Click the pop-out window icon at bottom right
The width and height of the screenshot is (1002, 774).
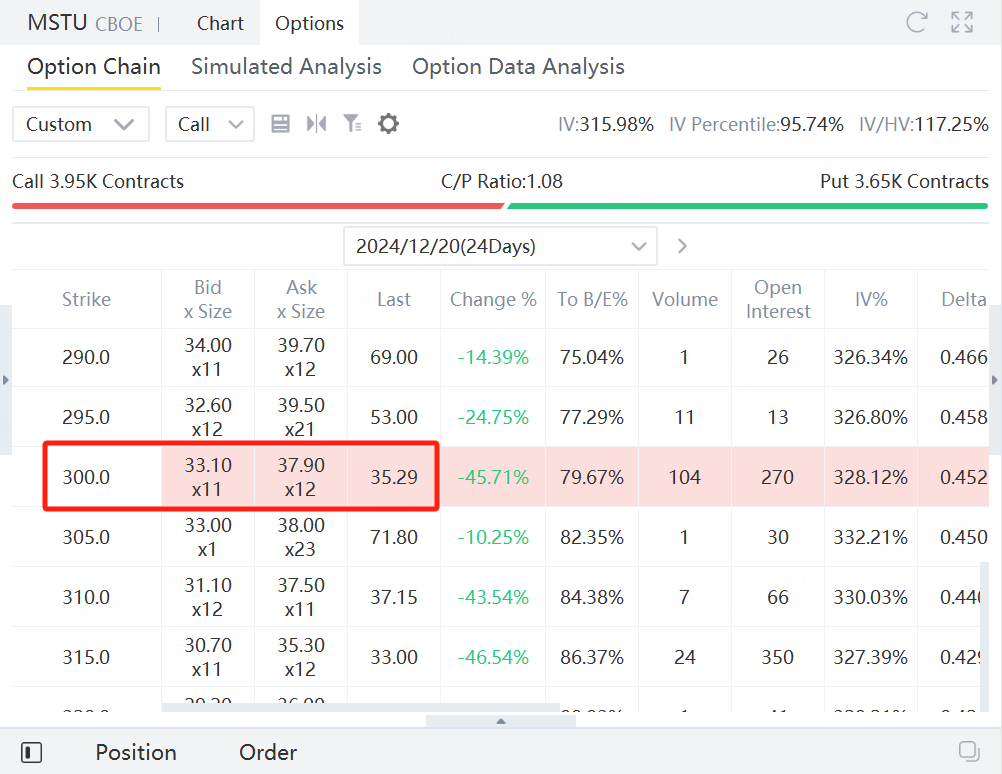(968, 752)
